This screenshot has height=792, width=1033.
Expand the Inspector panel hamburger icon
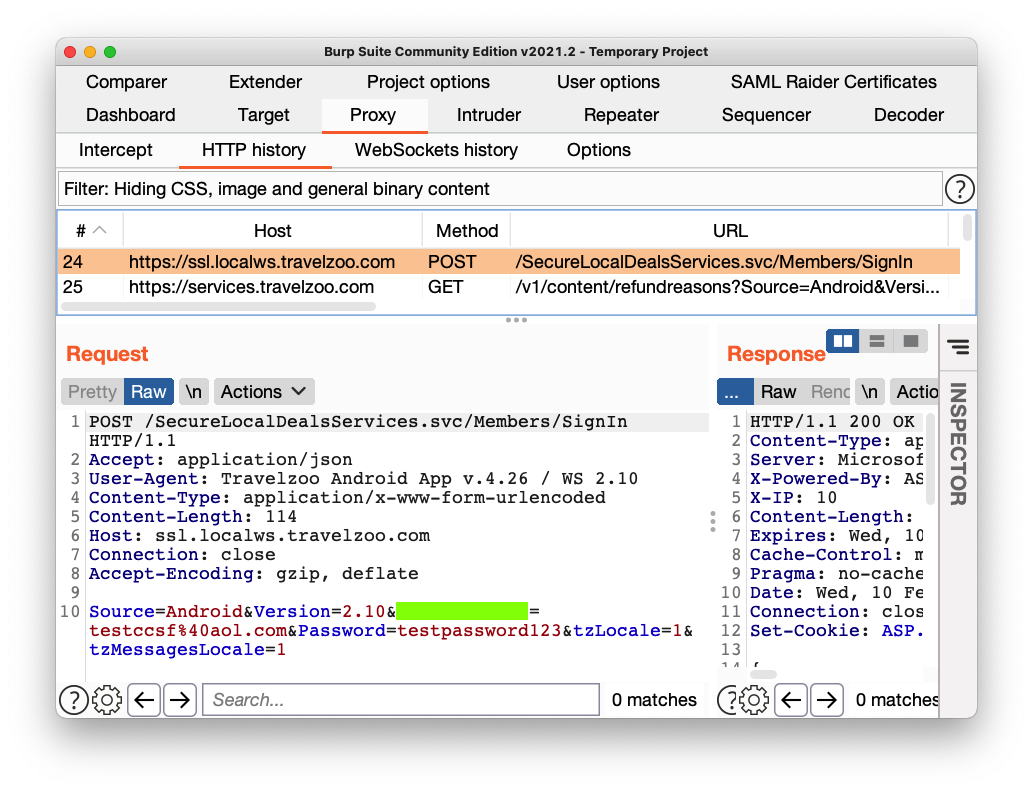958,346
